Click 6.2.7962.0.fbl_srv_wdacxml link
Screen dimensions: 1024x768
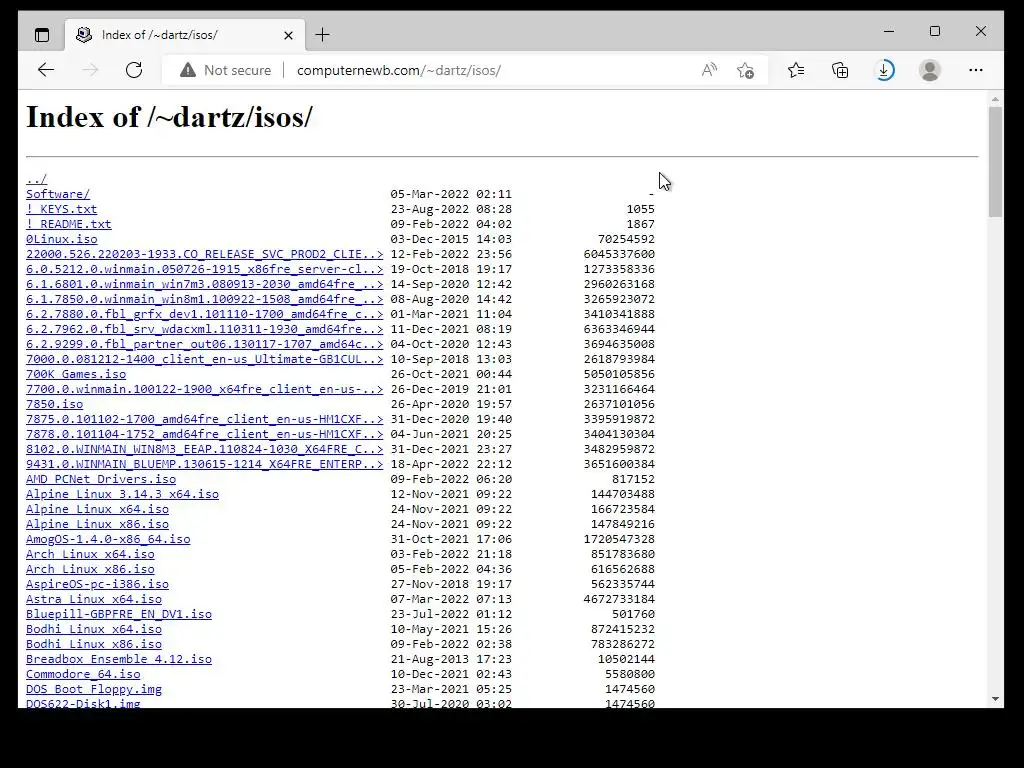(x=204, y=329)
